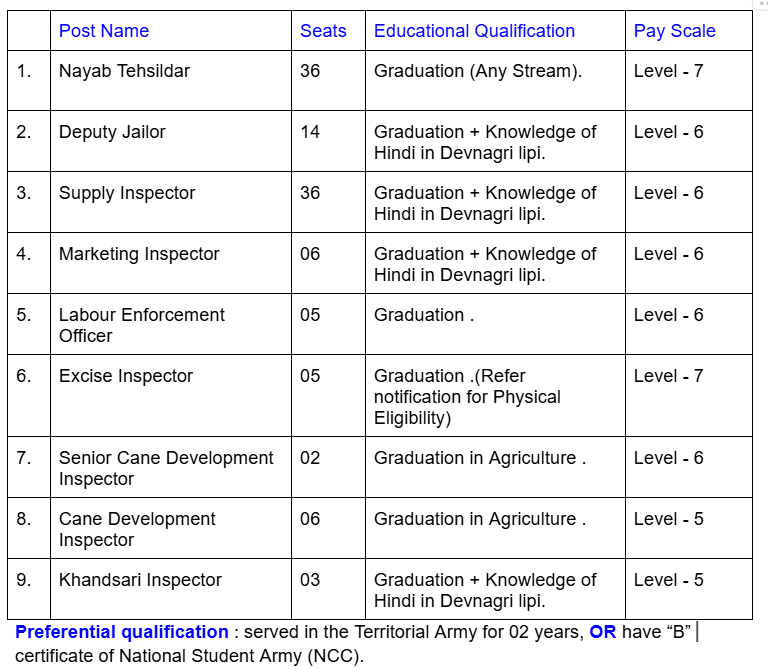Viewport: 768px width, 669px height.
Task: Select the Labour Enforcement Officer cell
Action: [x=141, y=325]
